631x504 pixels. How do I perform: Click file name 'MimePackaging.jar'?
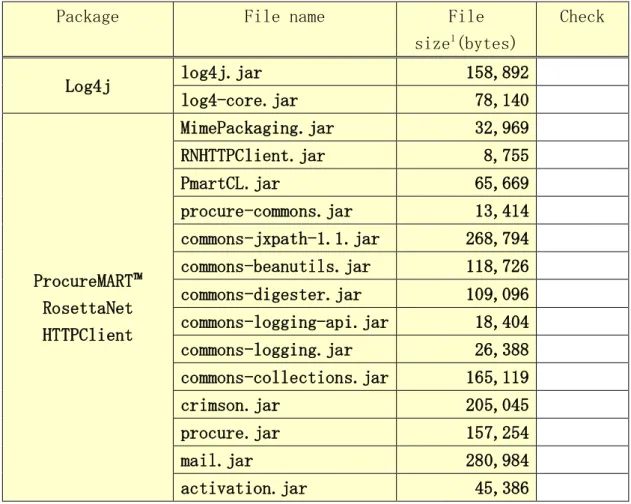pyautogui.click(x=257, y=128)
